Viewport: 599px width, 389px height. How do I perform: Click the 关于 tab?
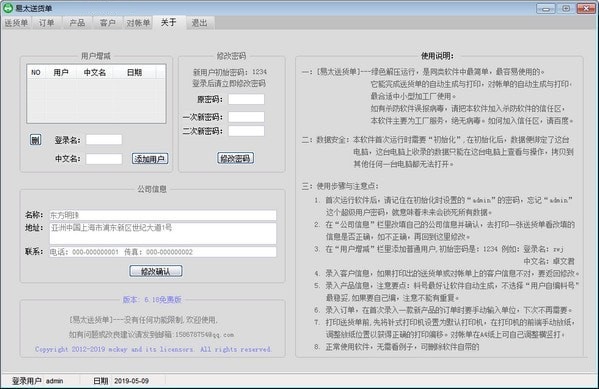tap(168, 23)
